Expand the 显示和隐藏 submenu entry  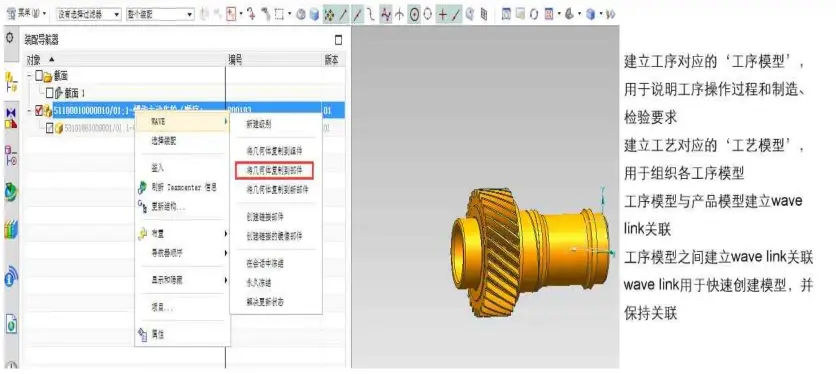182,280
